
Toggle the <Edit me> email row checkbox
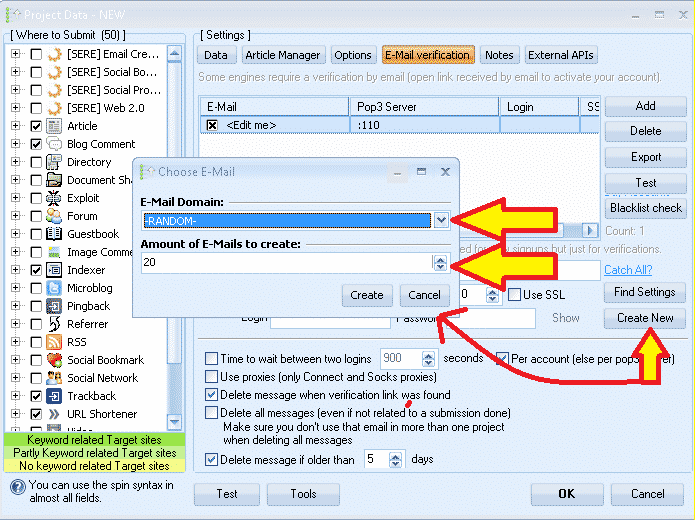212,125
